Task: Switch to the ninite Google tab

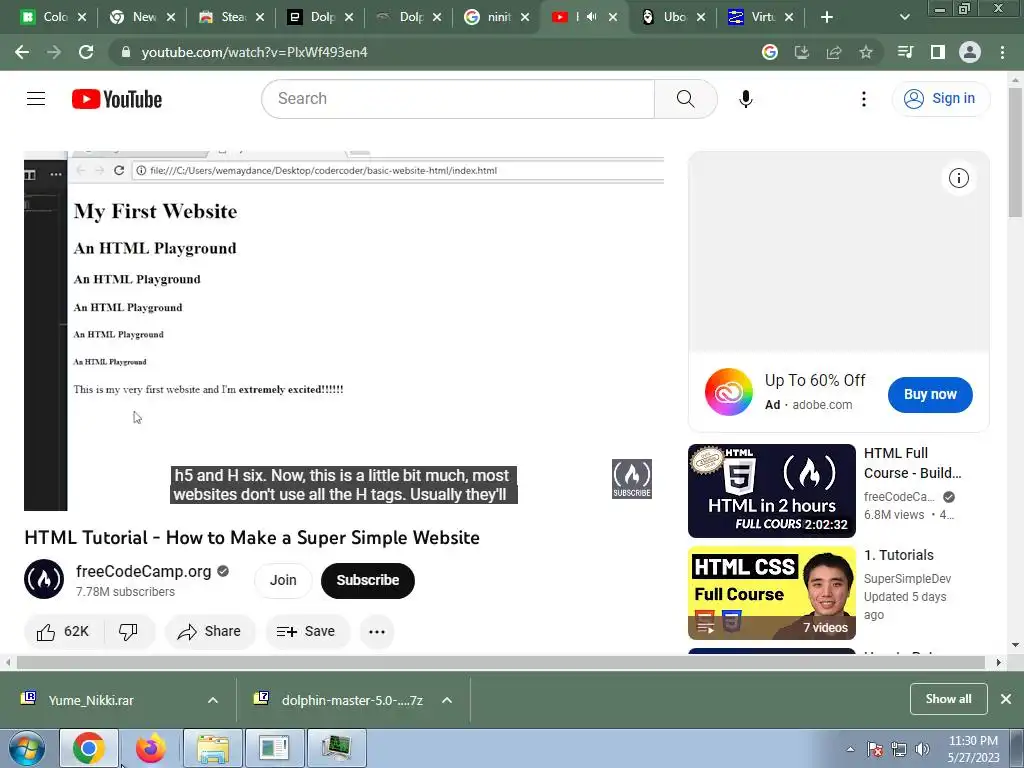Action: click(496, 17)
